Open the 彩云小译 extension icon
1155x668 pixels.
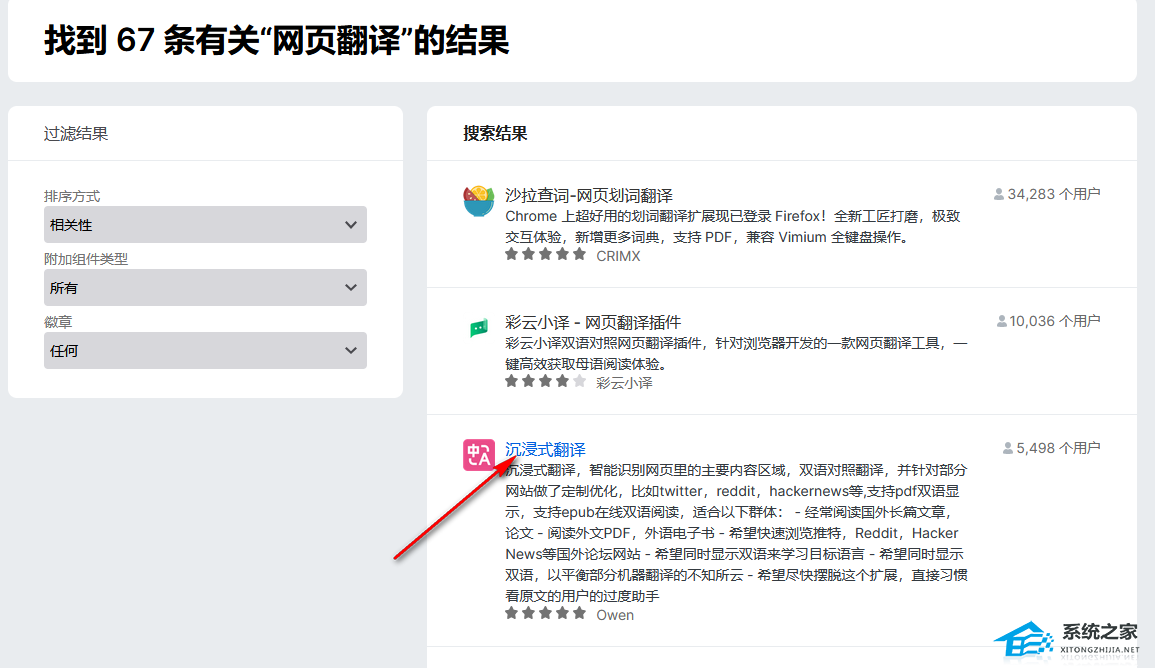coord(479,327)
